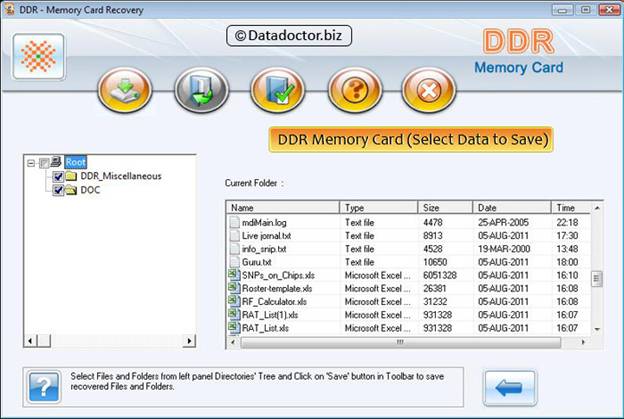Sort by the Time column header
This screenshot has height=419, width=624.
[x=571, y=208]
